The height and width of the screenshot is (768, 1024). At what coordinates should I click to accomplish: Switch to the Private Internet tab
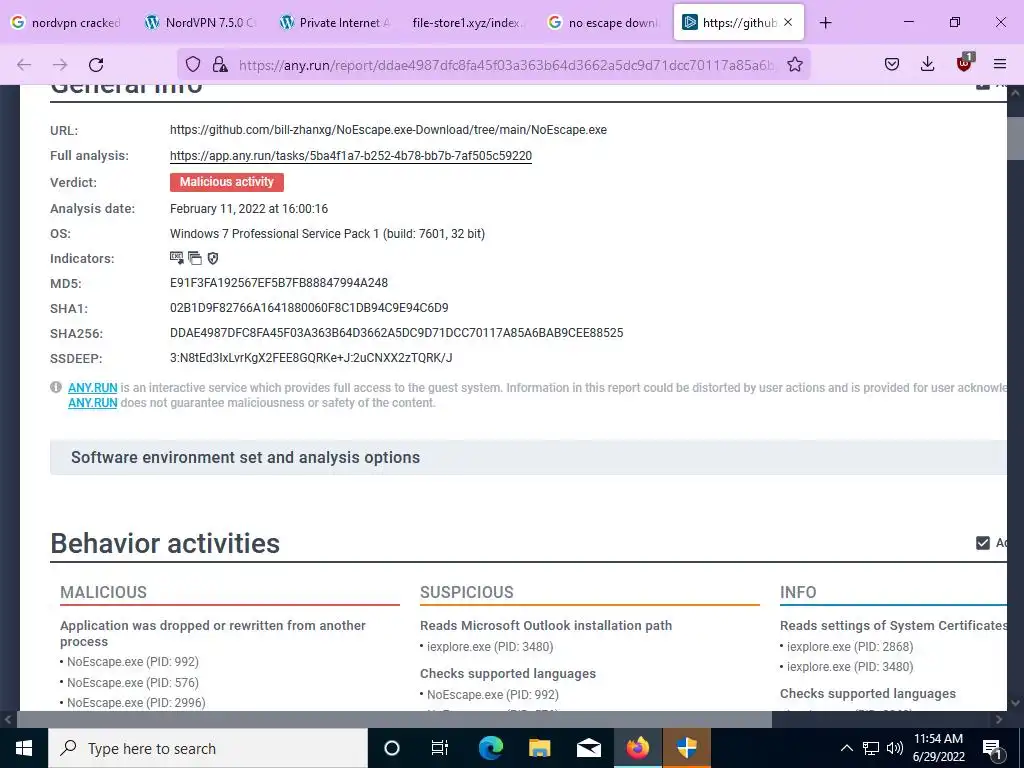pos(334,23)
